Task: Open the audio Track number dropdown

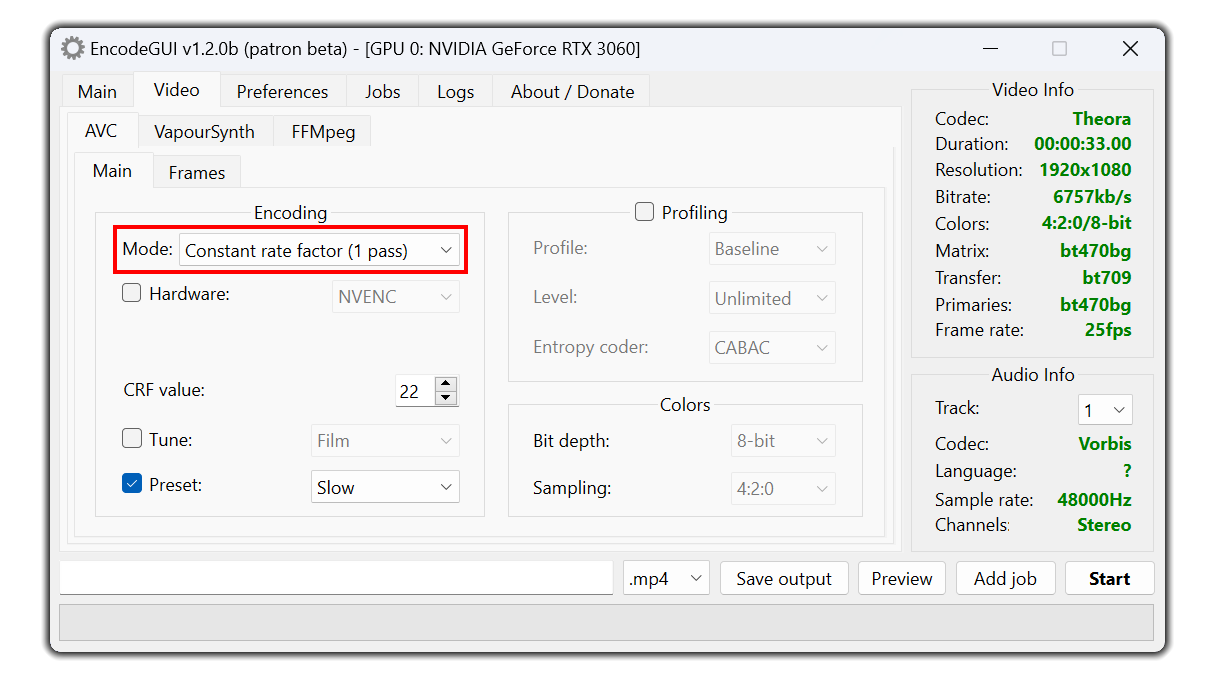Action: (1105, 410)
